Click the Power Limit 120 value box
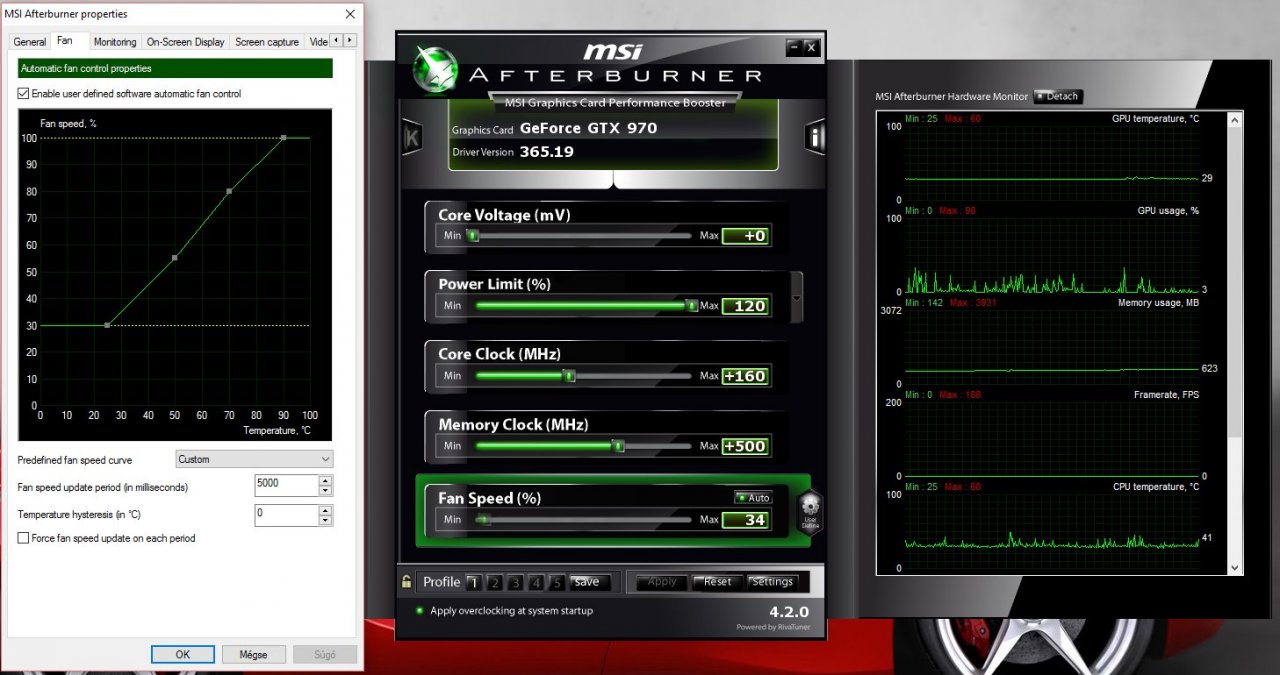1280x675 pixels. point(745,306)
